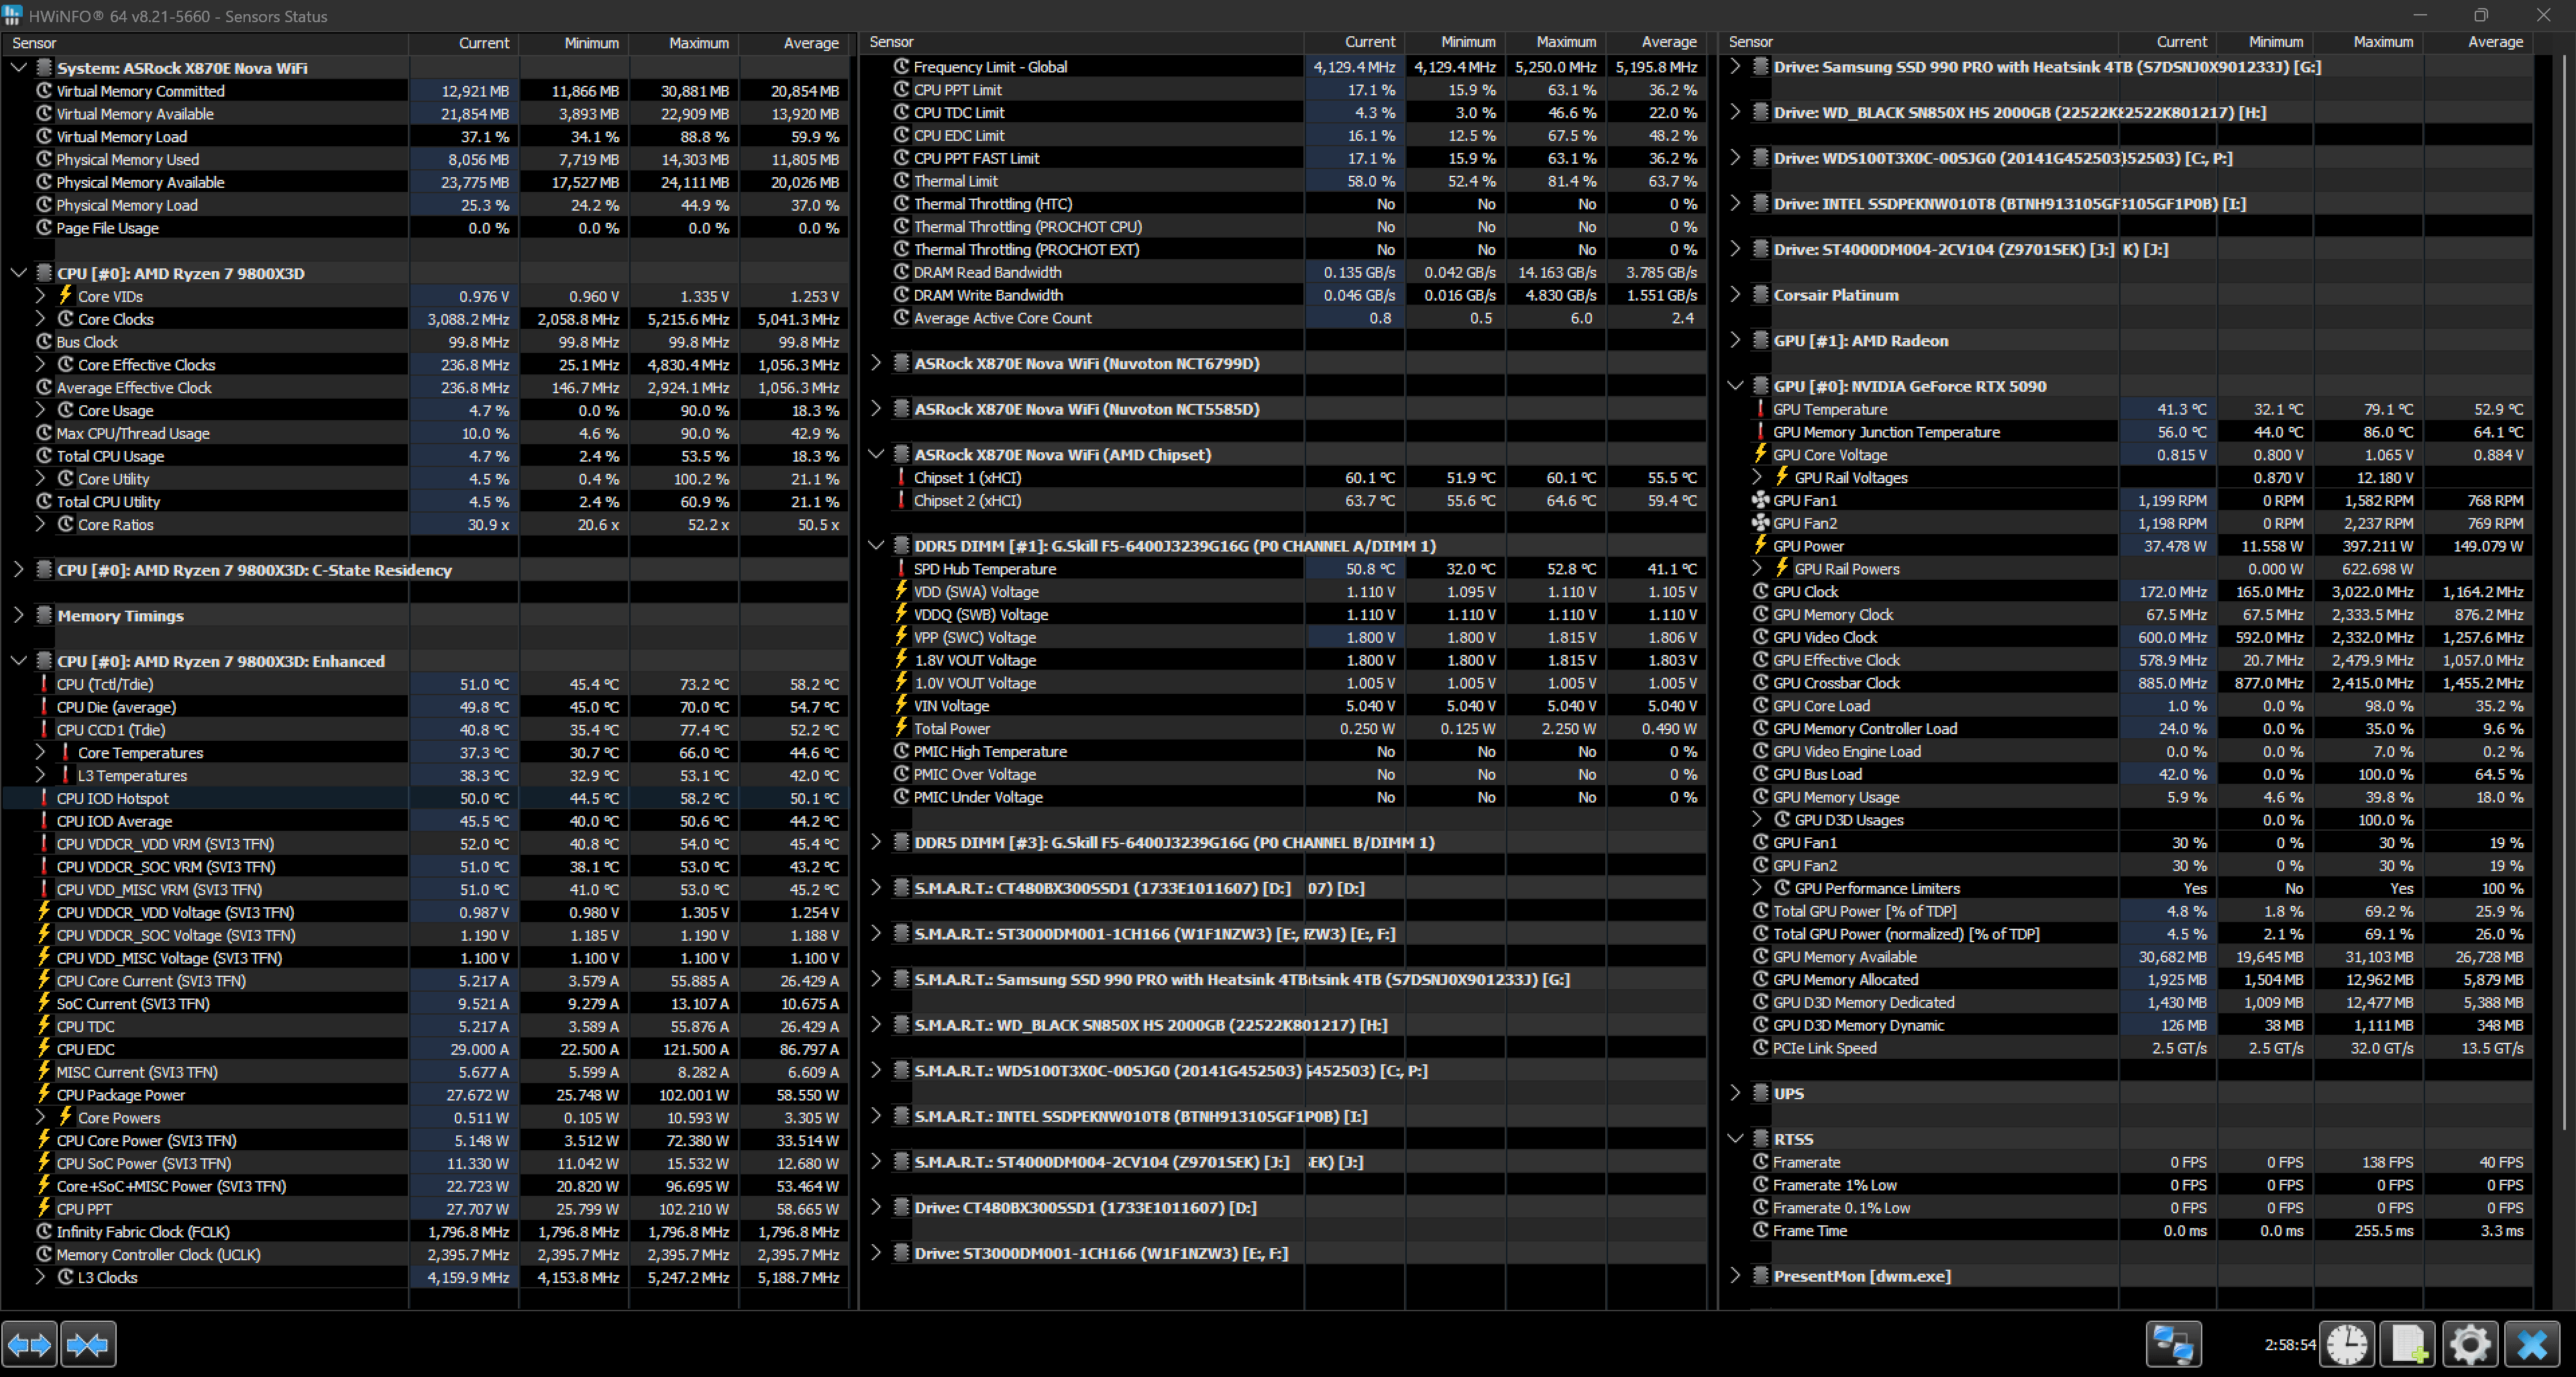Image resolution: width=2576 pixels, height=1377 pixels.
Task: Click the fan icon beside GPU Fan2 RPM
Action: (x=1761, y=523)
